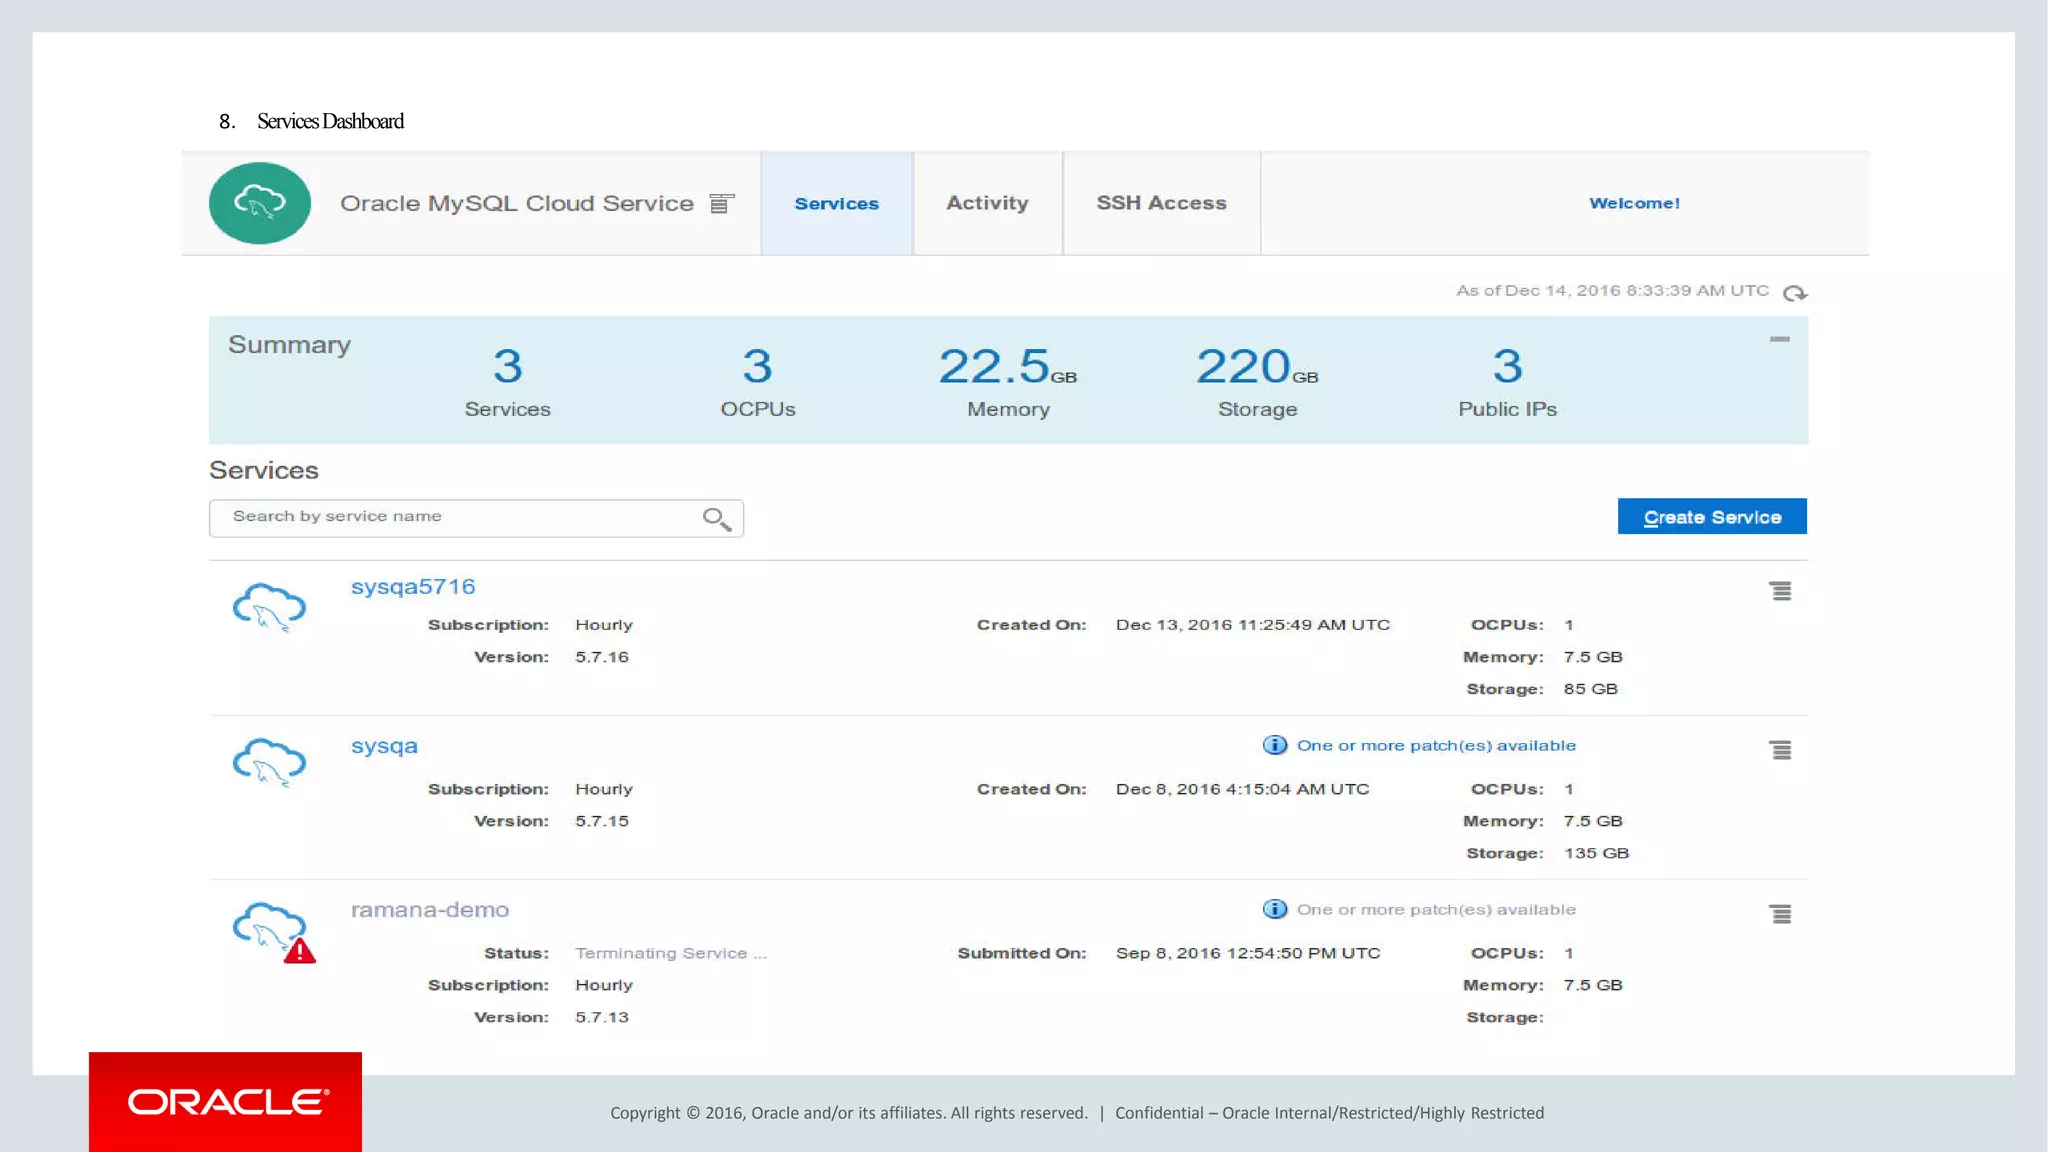Refresh the dashboard timestamp
Viewport: 2048px width, 1152px height.
(1795, 293)
